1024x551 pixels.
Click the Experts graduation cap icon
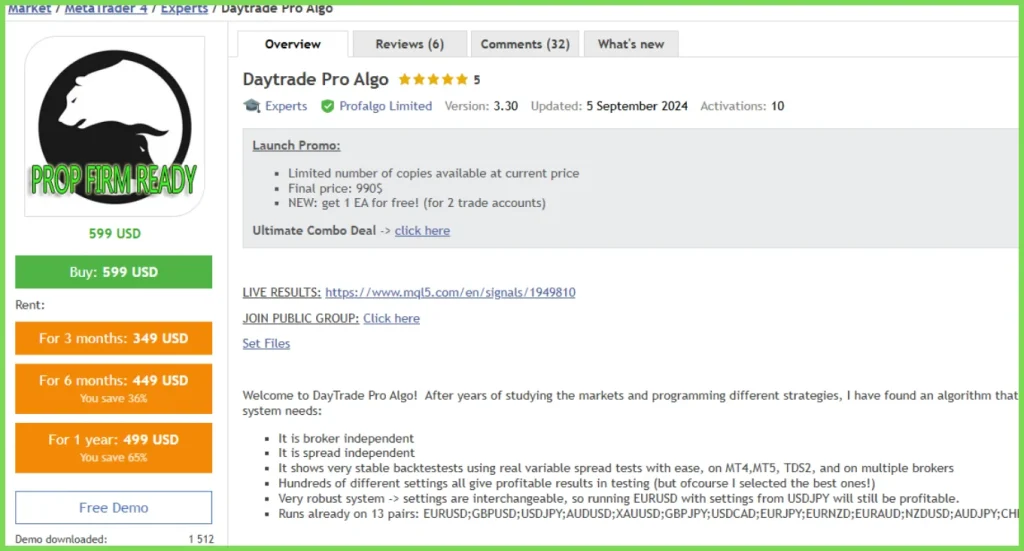coord(252,106)
